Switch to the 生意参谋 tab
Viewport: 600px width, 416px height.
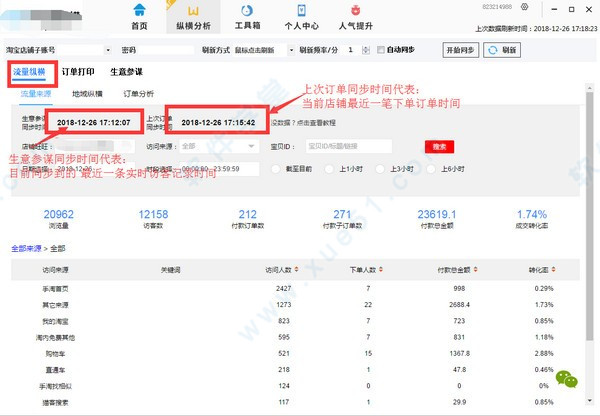(126, 72)
